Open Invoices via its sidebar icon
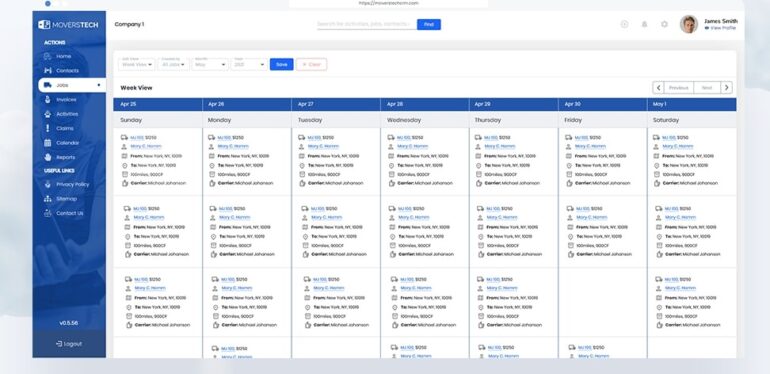 point(48,100)
